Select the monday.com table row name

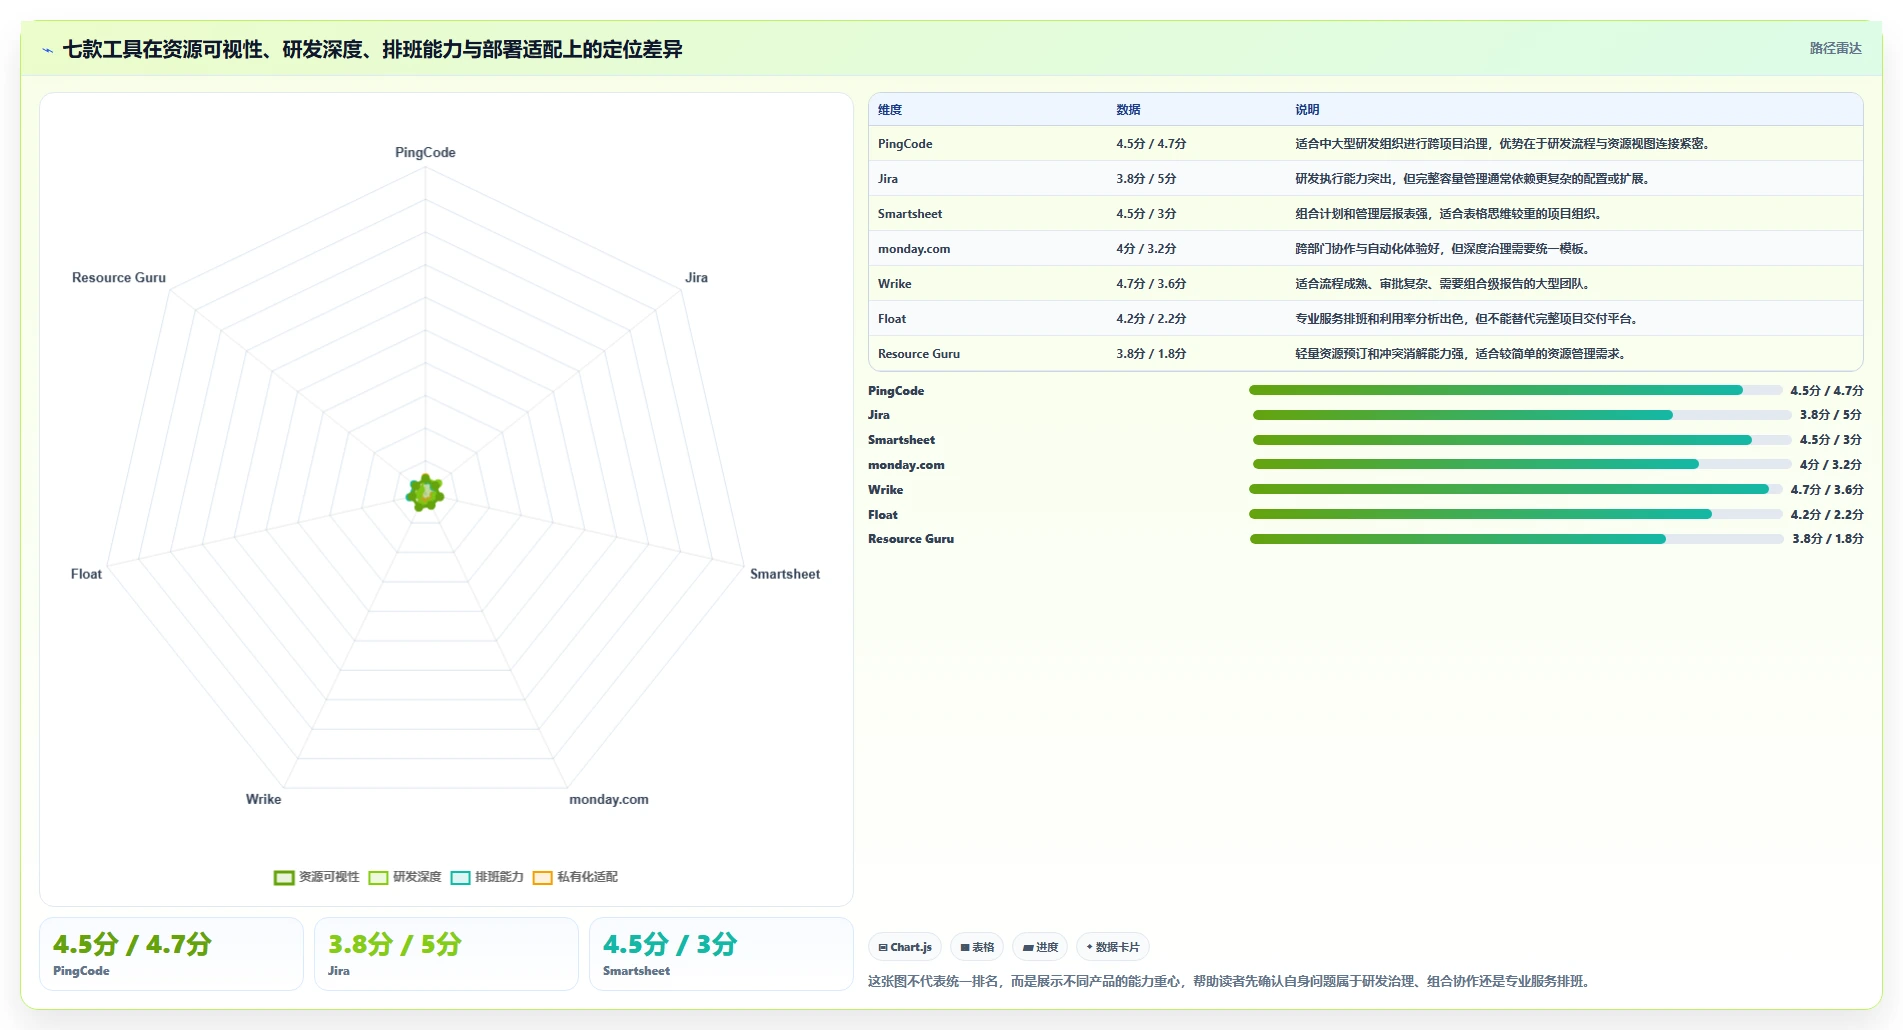(x=914, y=249)
